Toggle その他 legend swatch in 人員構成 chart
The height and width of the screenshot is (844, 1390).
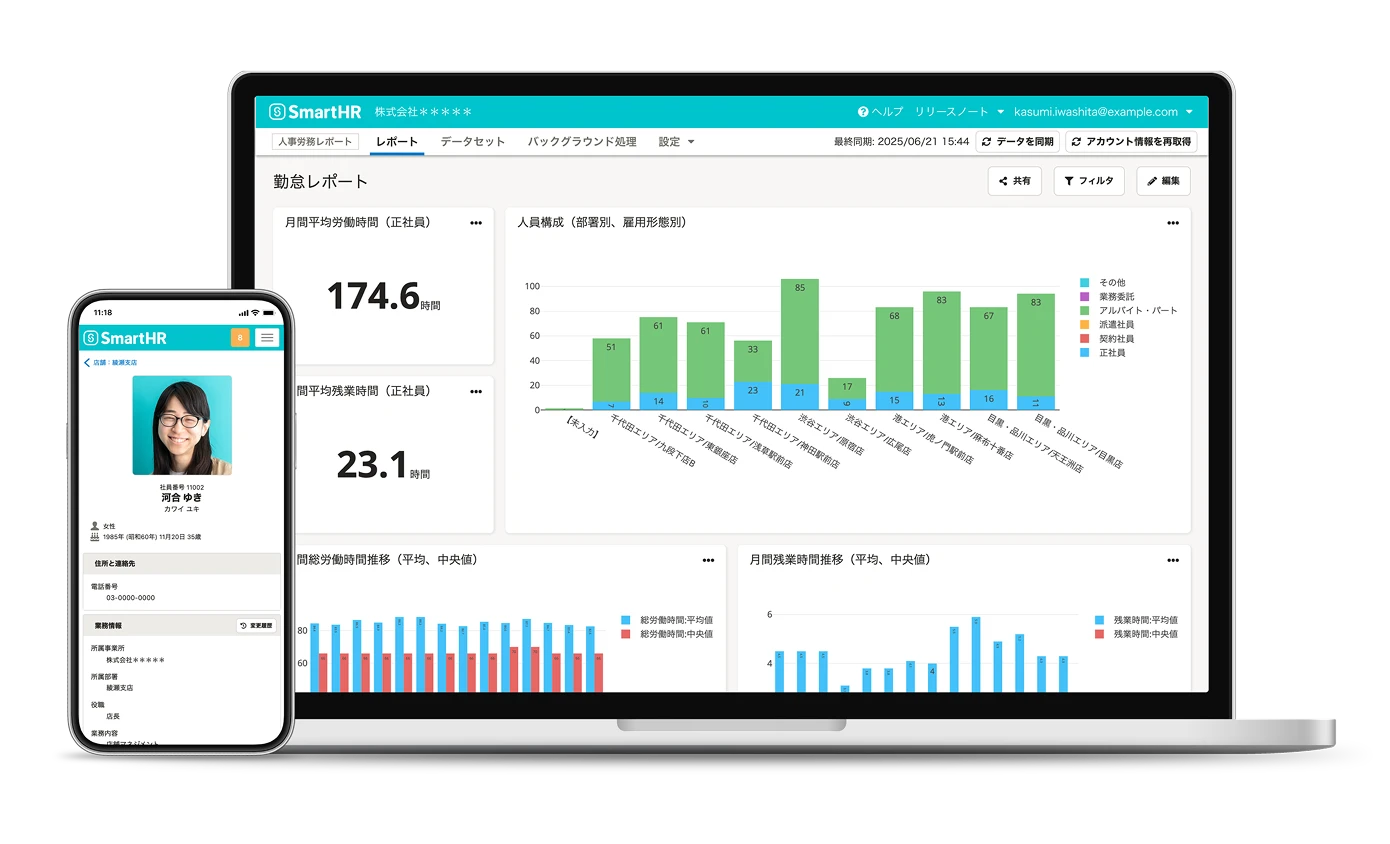click(x=1085, y=283)
